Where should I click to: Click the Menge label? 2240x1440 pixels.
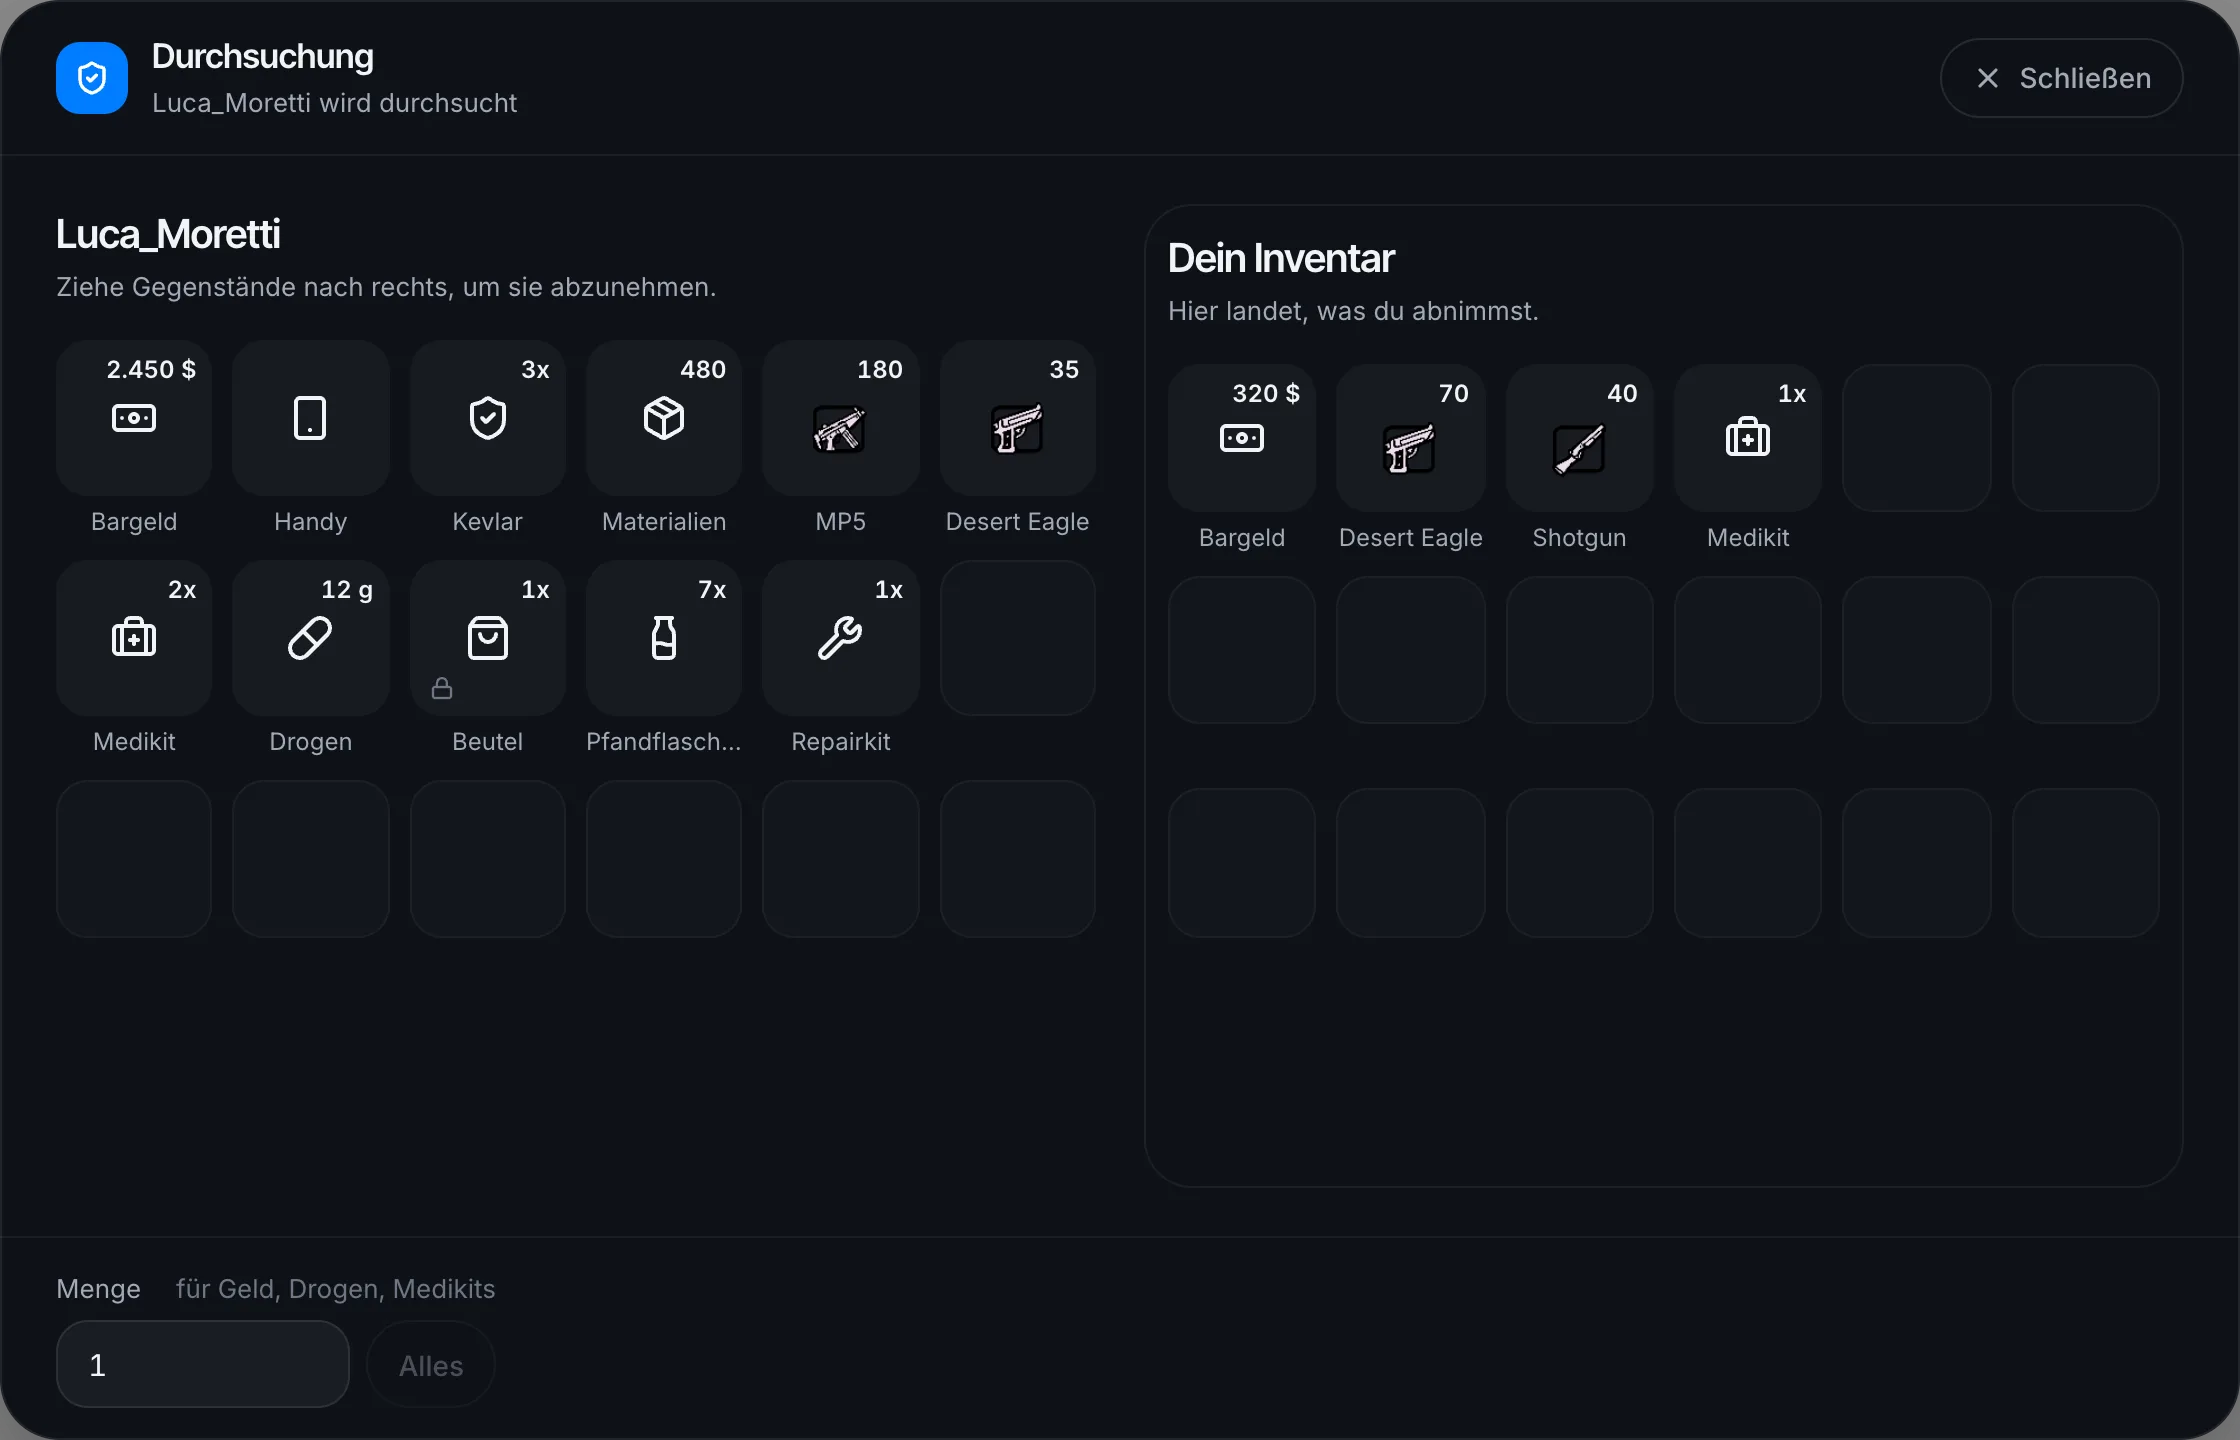(x=98, y=1289)
